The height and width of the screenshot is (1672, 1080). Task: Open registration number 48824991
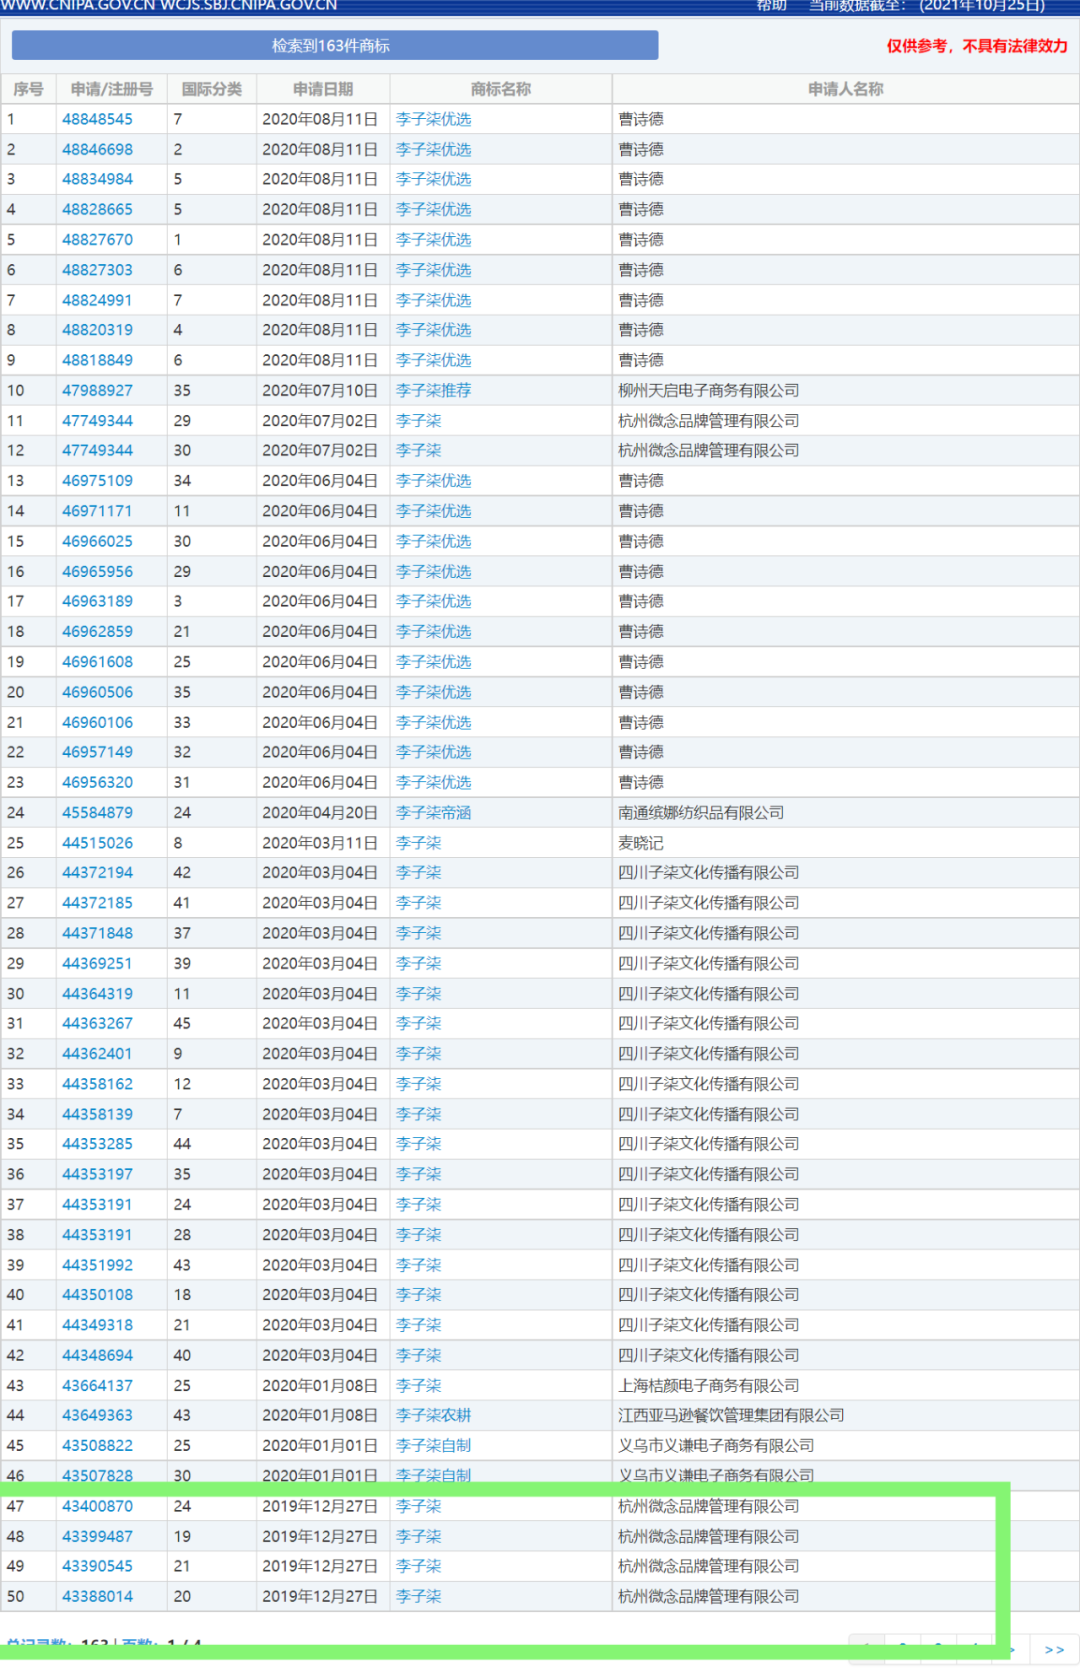(x=97, y=300)
